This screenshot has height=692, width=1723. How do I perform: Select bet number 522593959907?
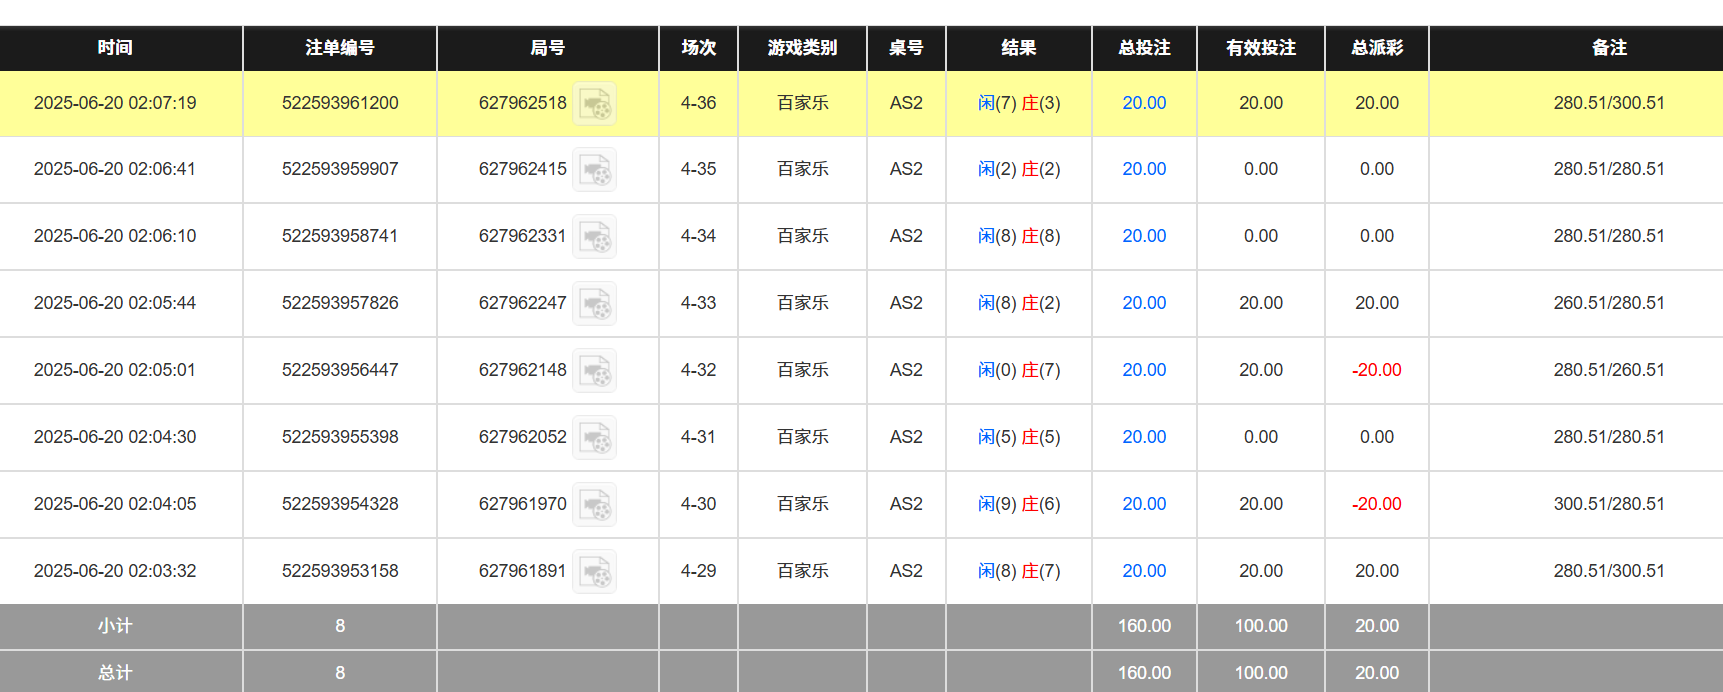pyautogui.click(x=339, y=169)
